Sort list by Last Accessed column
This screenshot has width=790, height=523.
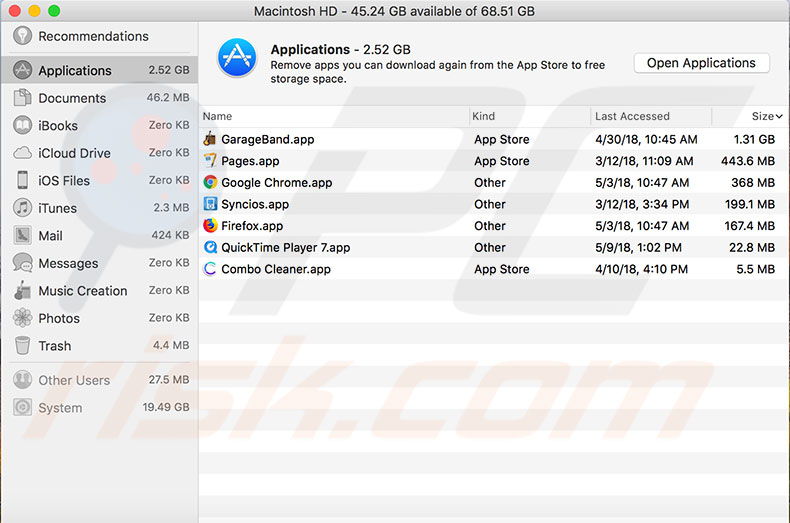tap(632, 116)
